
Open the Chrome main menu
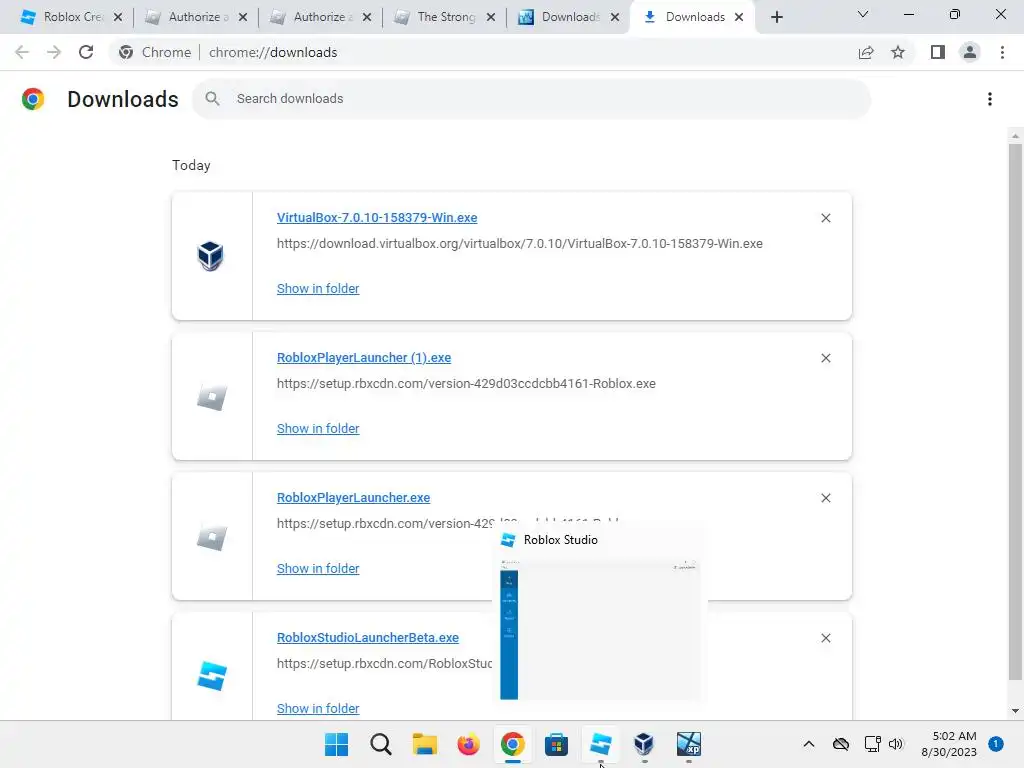point(1002,52)
